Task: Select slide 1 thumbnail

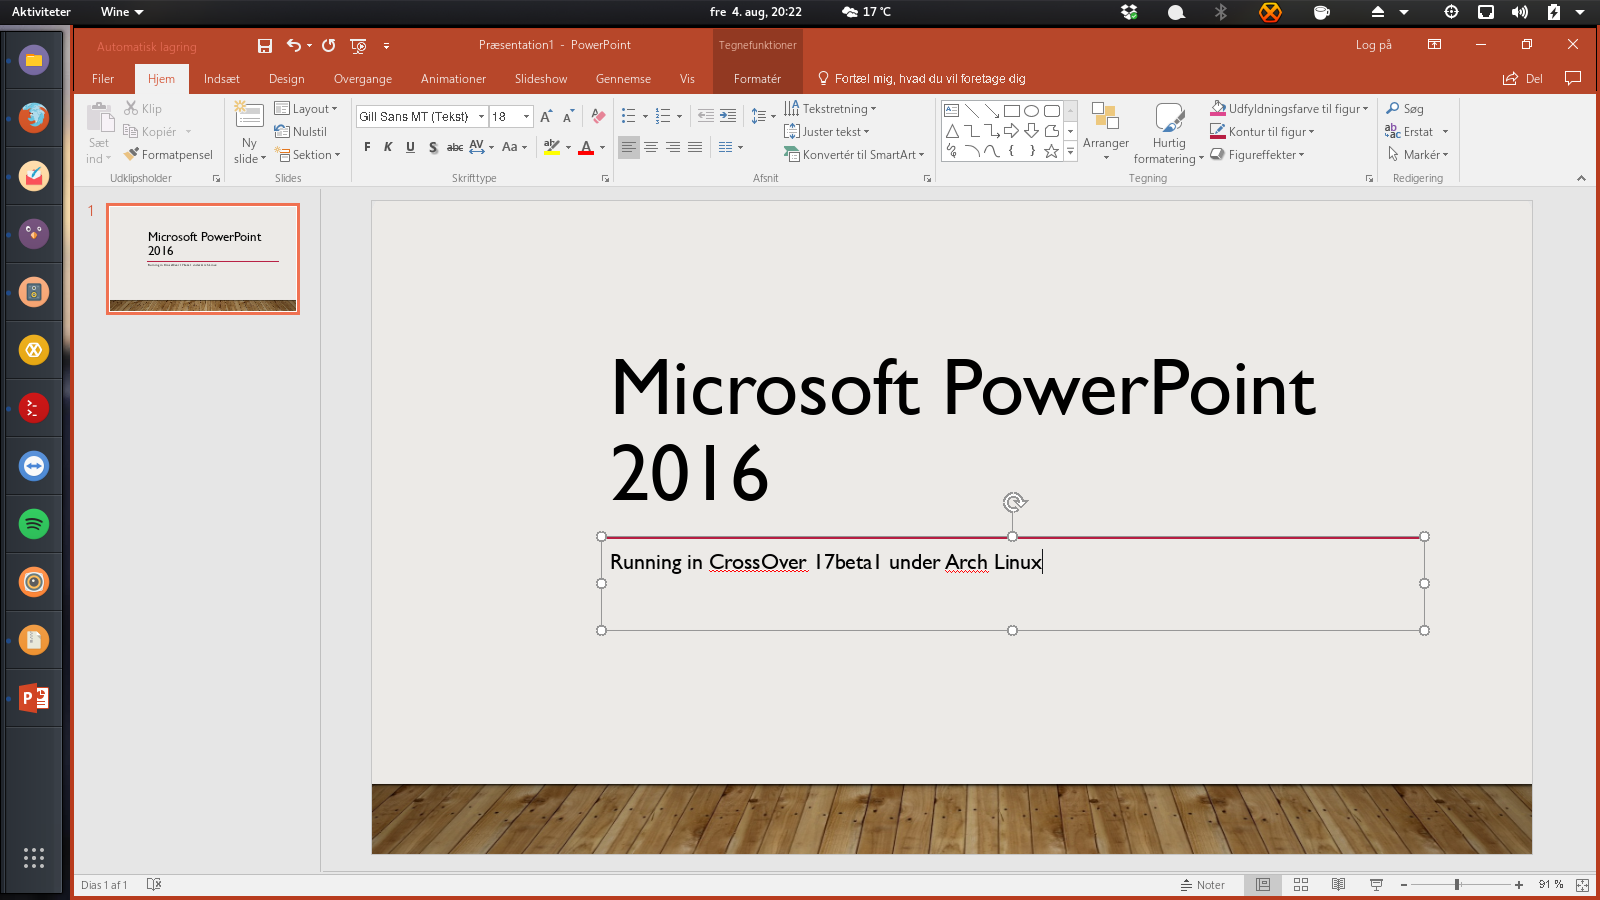Action: (203, 259)
